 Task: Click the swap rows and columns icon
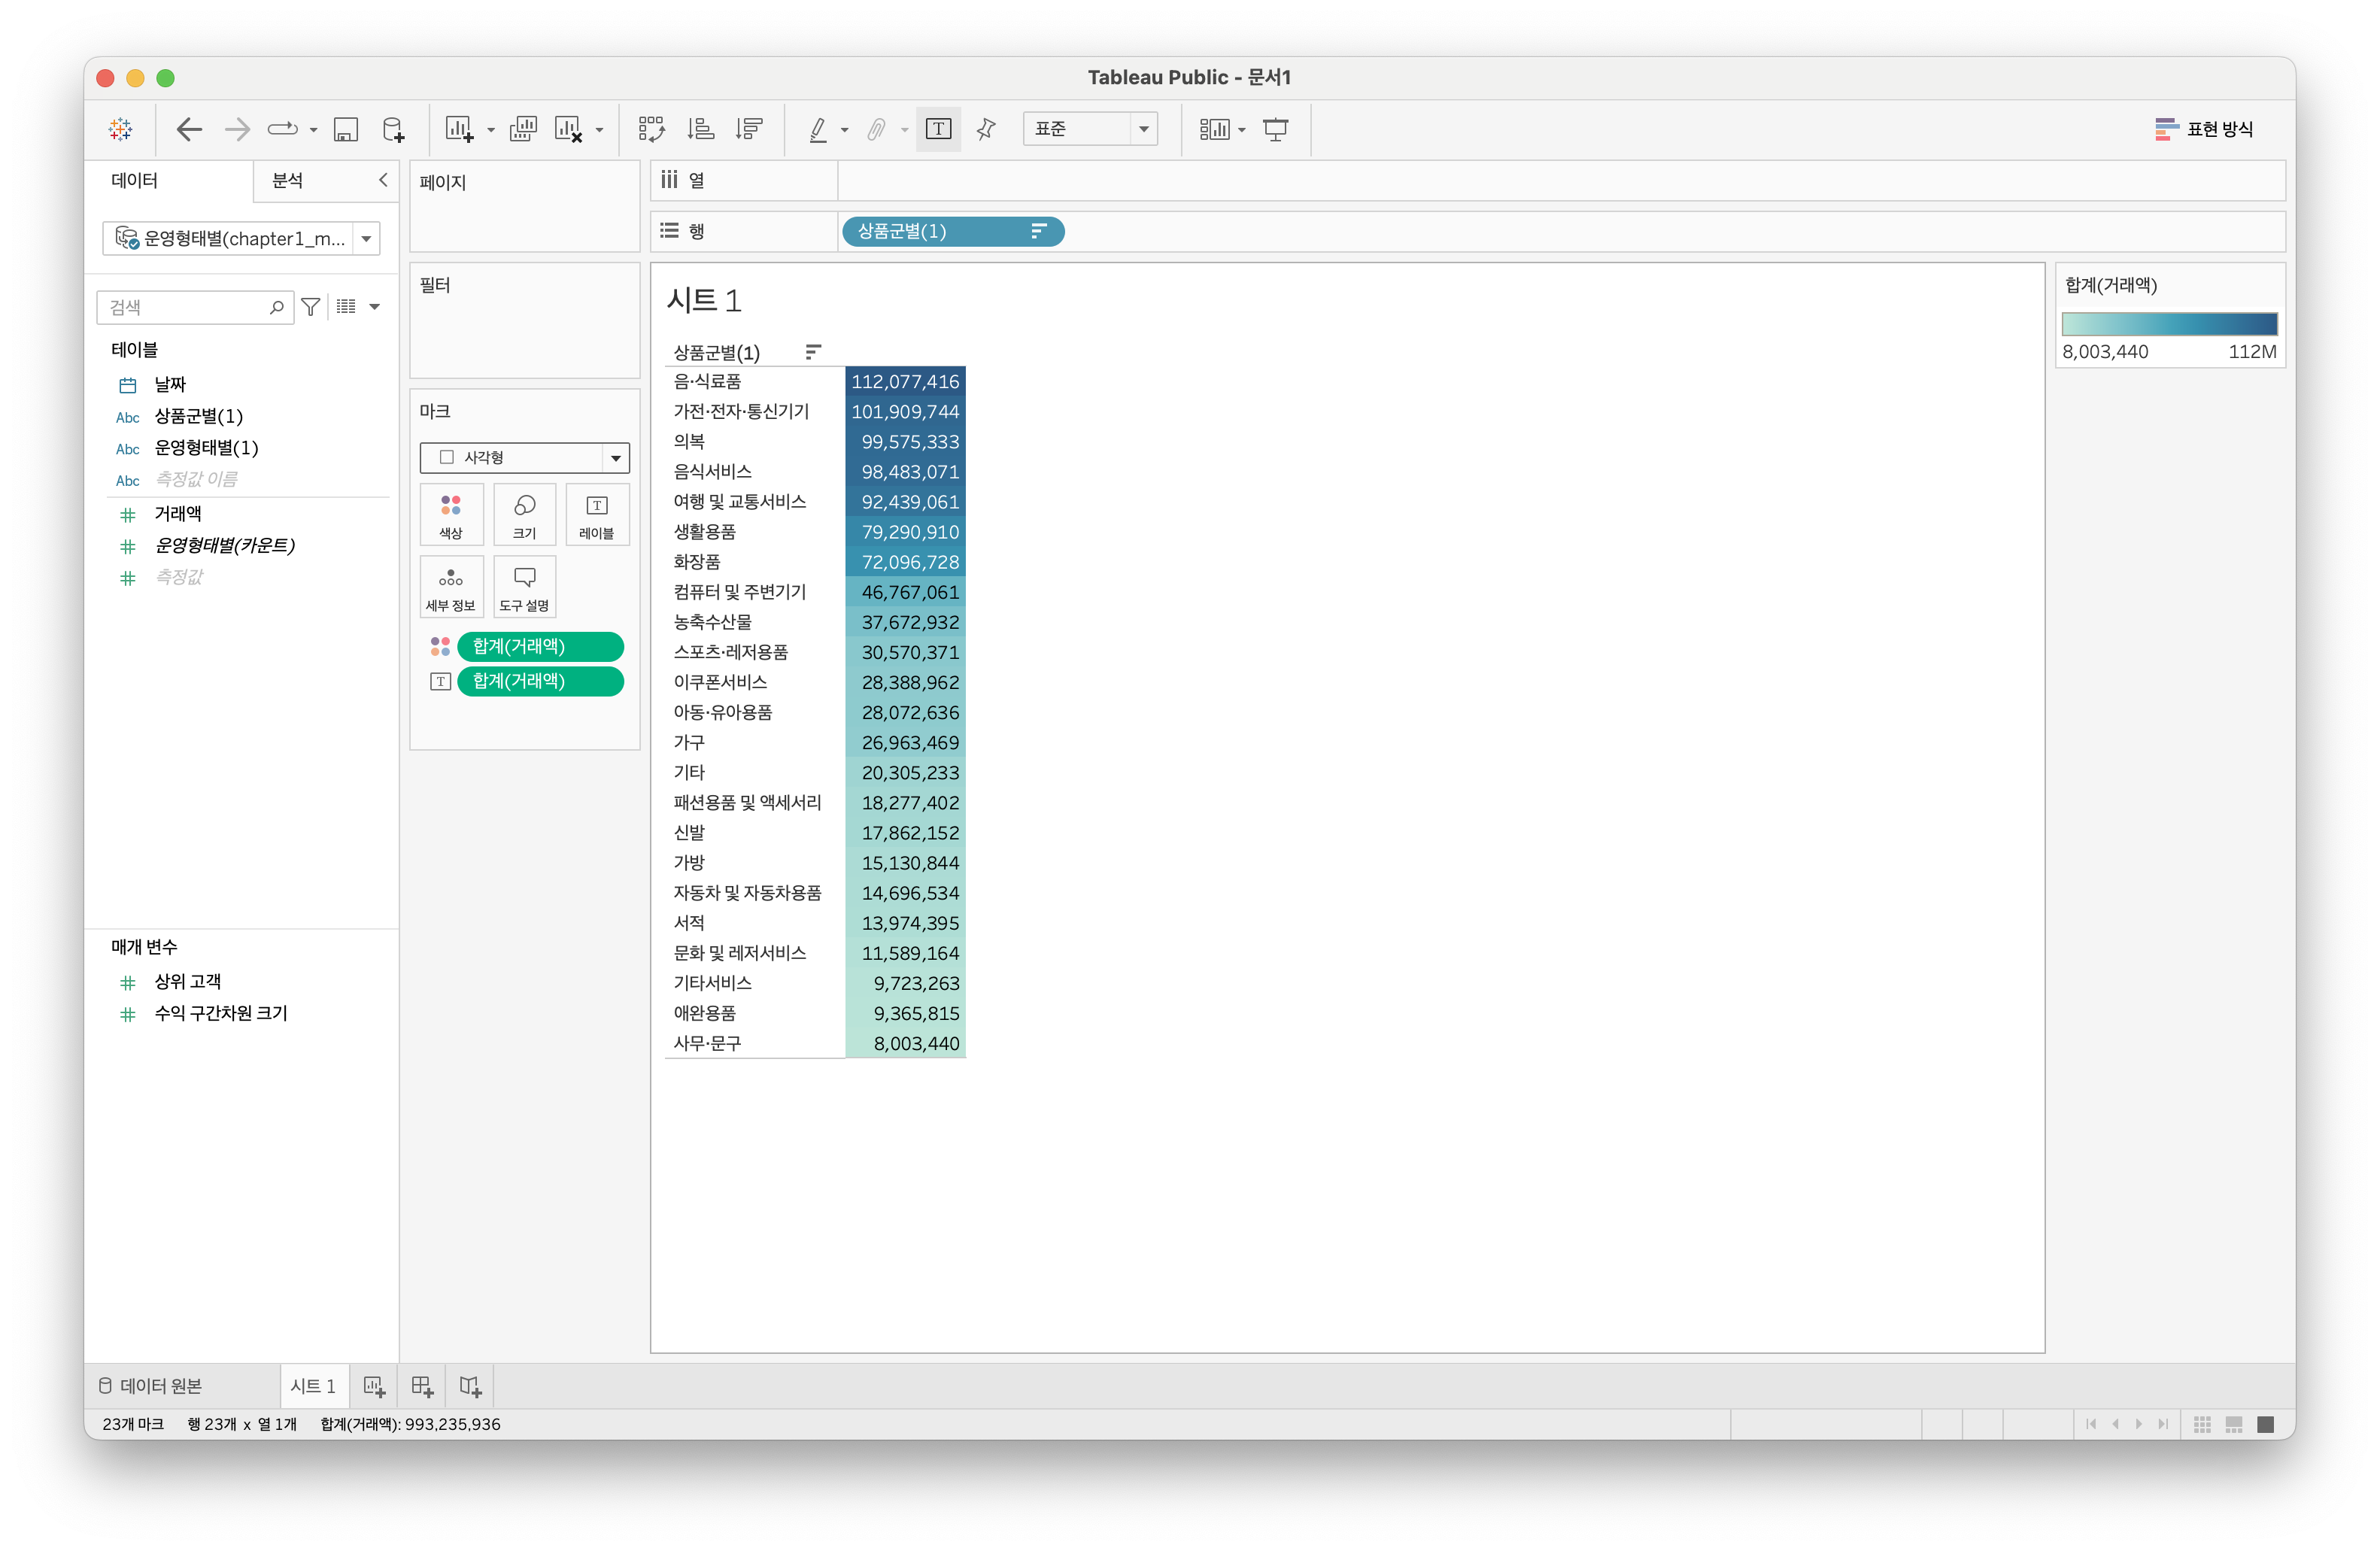651,129
